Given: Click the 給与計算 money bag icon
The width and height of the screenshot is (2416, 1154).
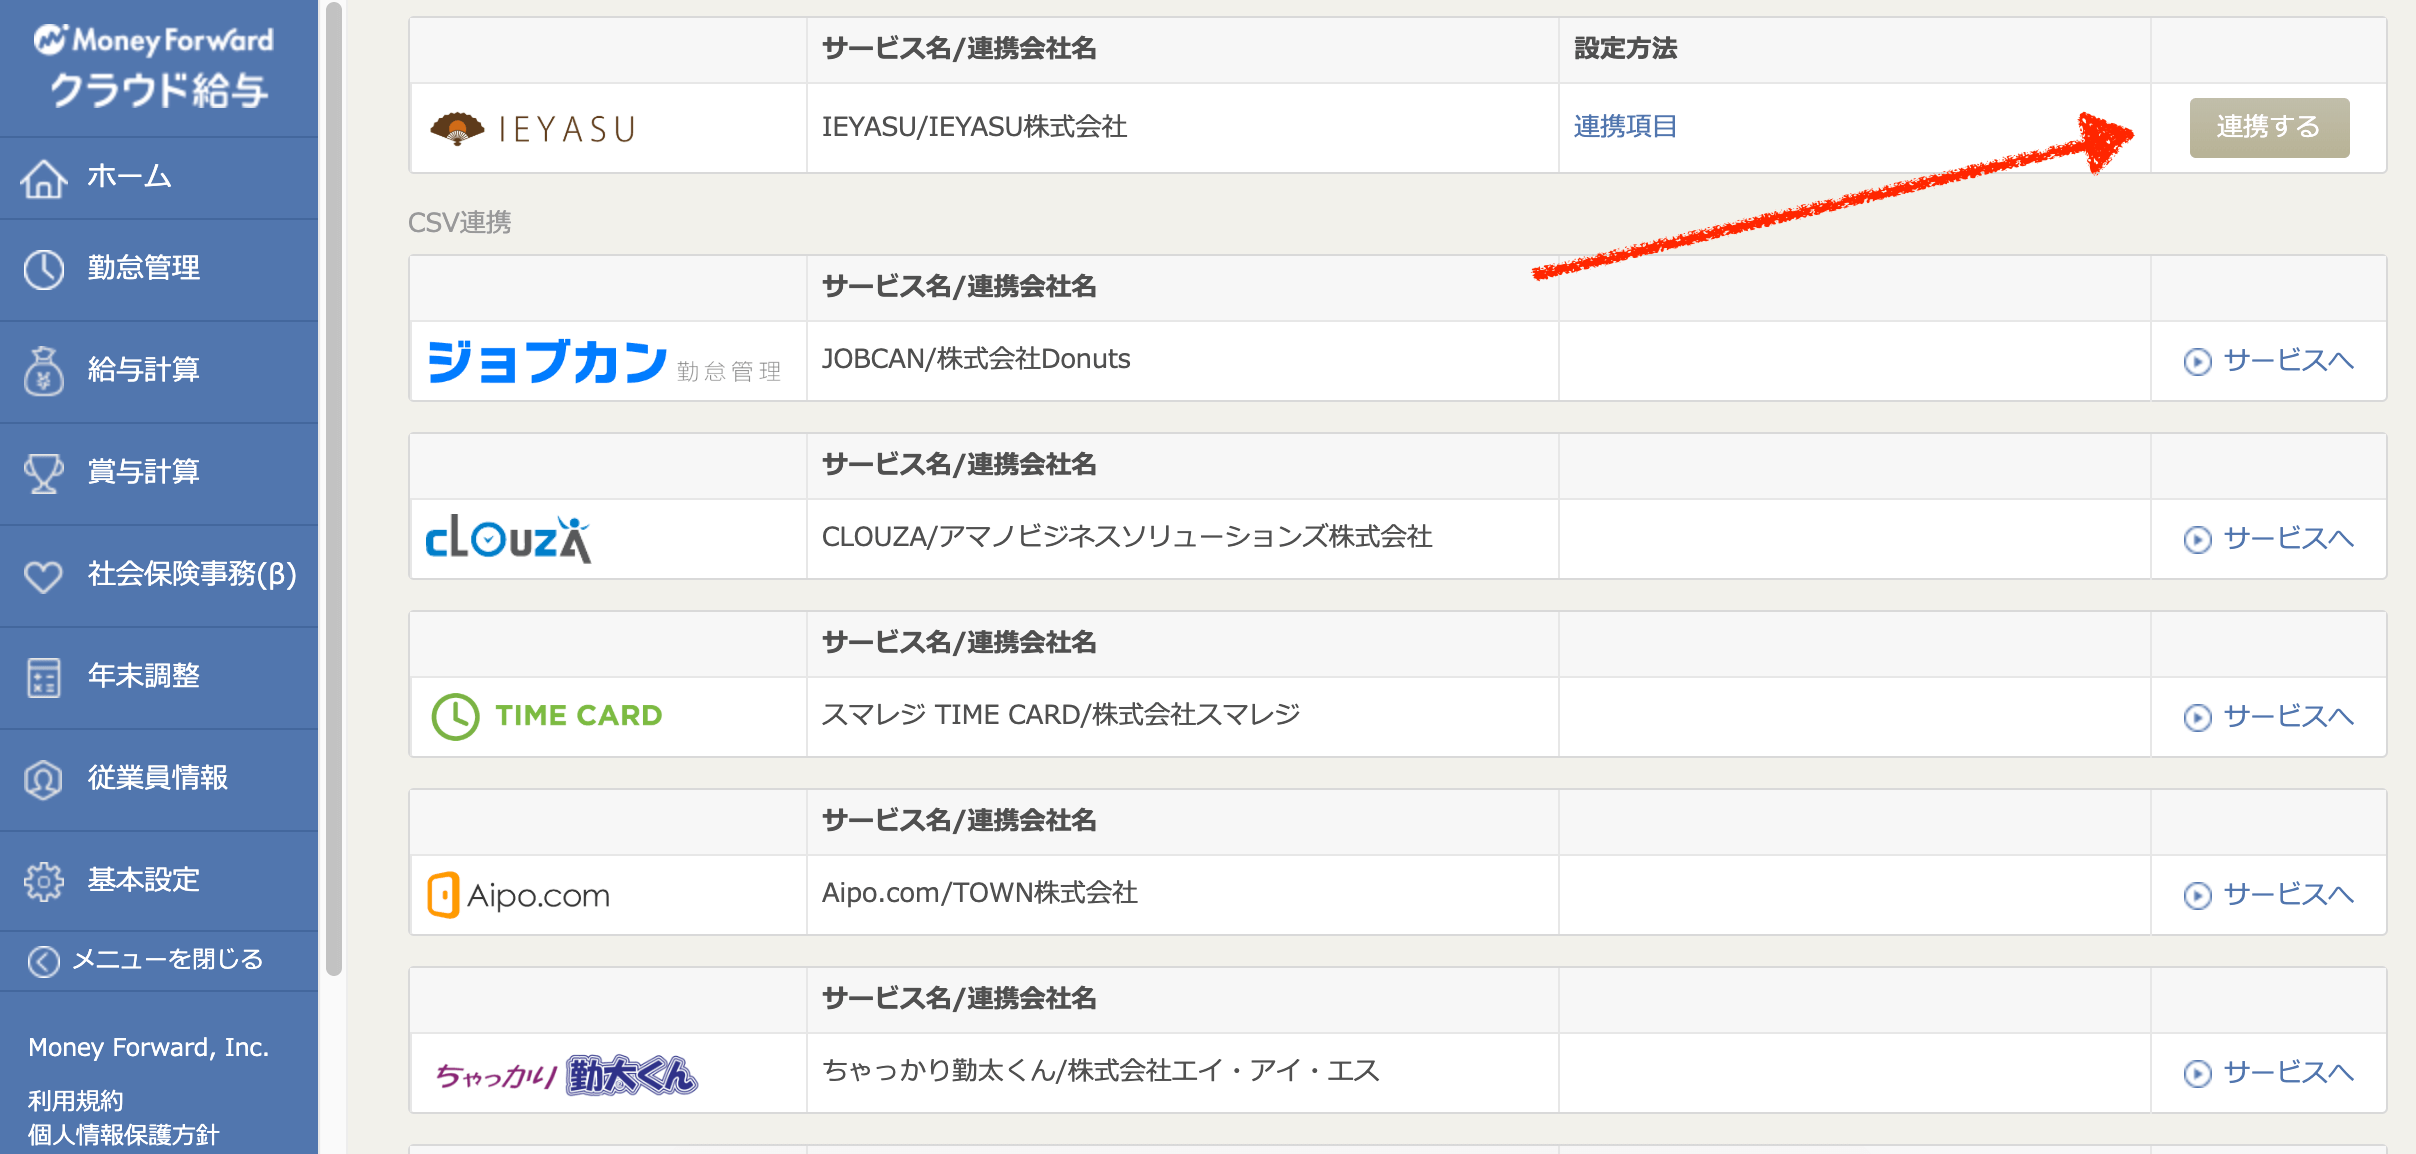Looking at the screenshot, I should click(44, 371).
